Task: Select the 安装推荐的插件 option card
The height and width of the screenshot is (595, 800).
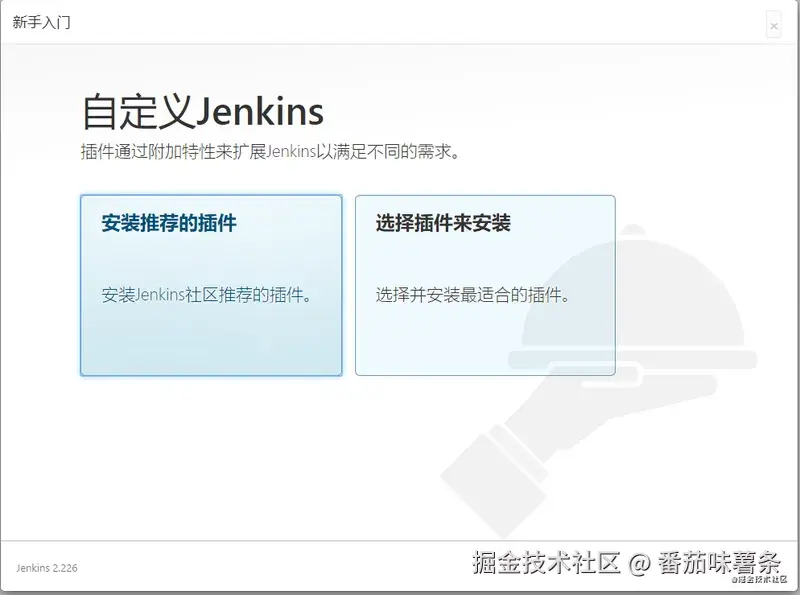Action: [x=211, y=284]
